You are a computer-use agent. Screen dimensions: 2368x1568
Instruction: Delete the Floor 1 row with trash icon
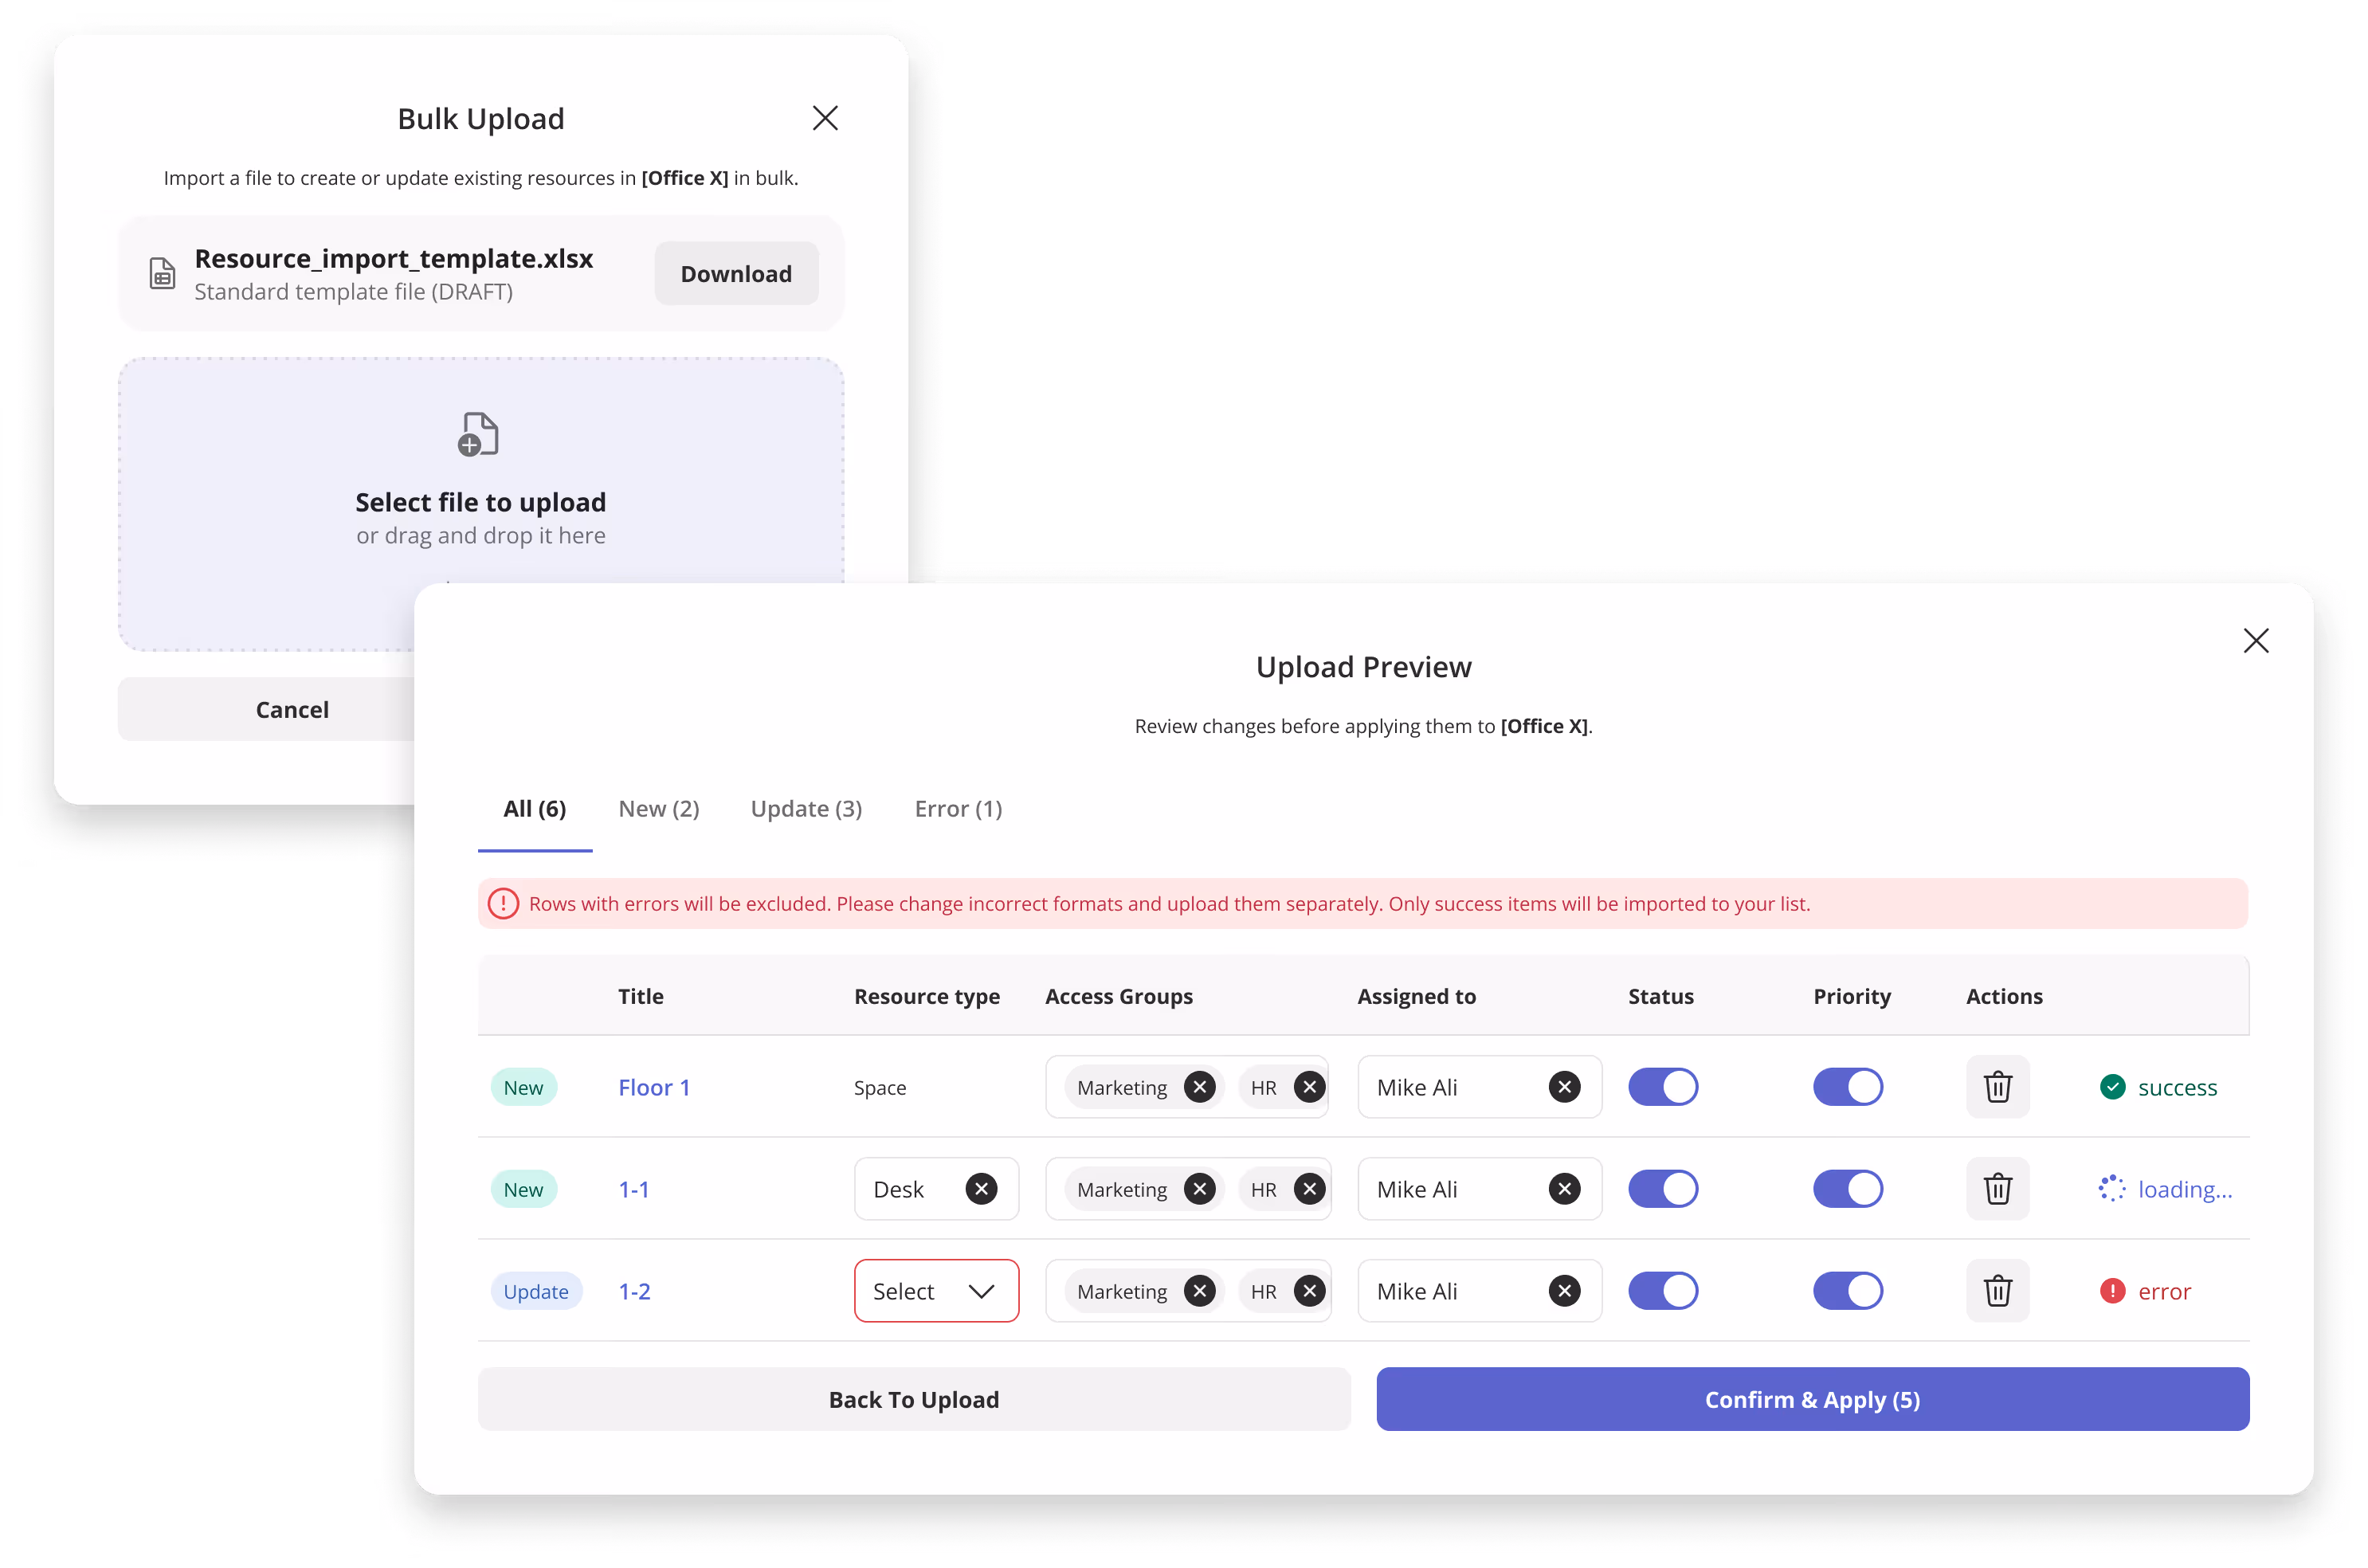tap(1997, 1087)
